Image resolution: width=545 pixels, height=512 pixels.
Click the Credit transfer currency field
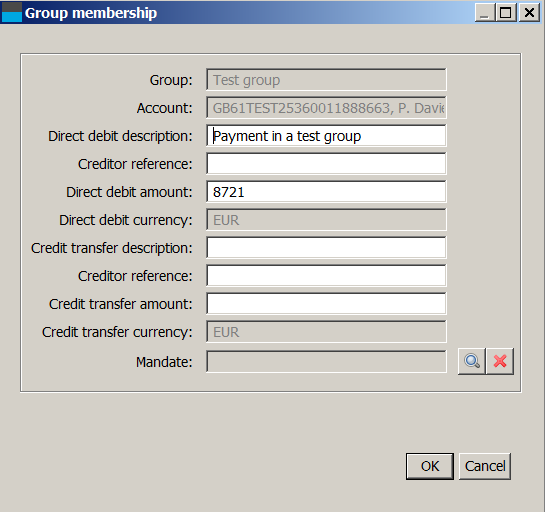(x=326, y=332)
